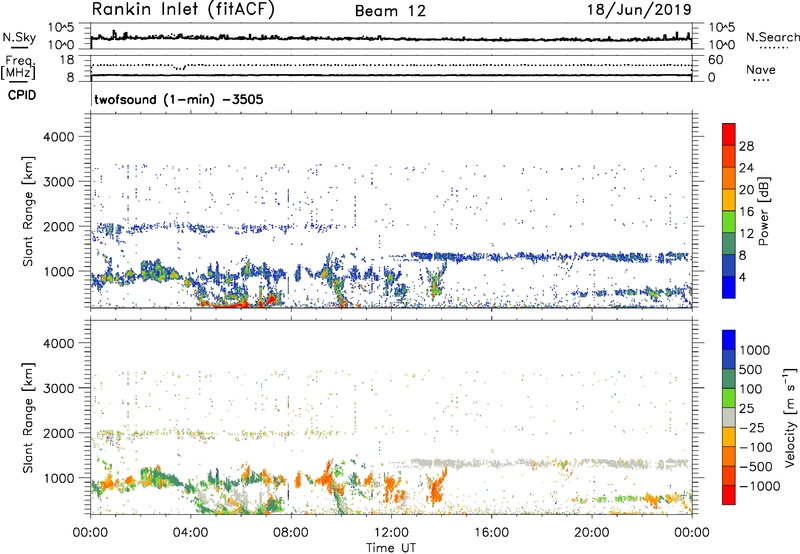Click the dip in dotted frequency line

pyautogui.click(x=180, y=67)
